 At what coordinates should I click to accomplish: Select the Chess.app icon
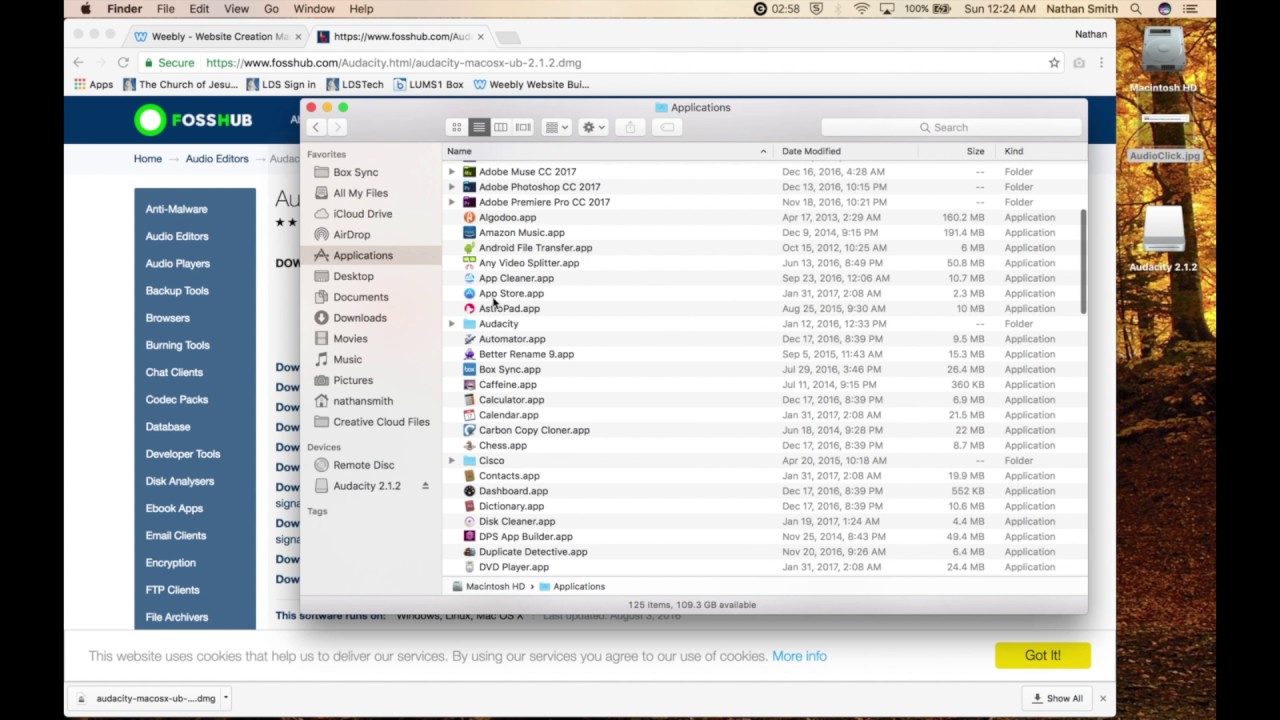coord(469,445)
